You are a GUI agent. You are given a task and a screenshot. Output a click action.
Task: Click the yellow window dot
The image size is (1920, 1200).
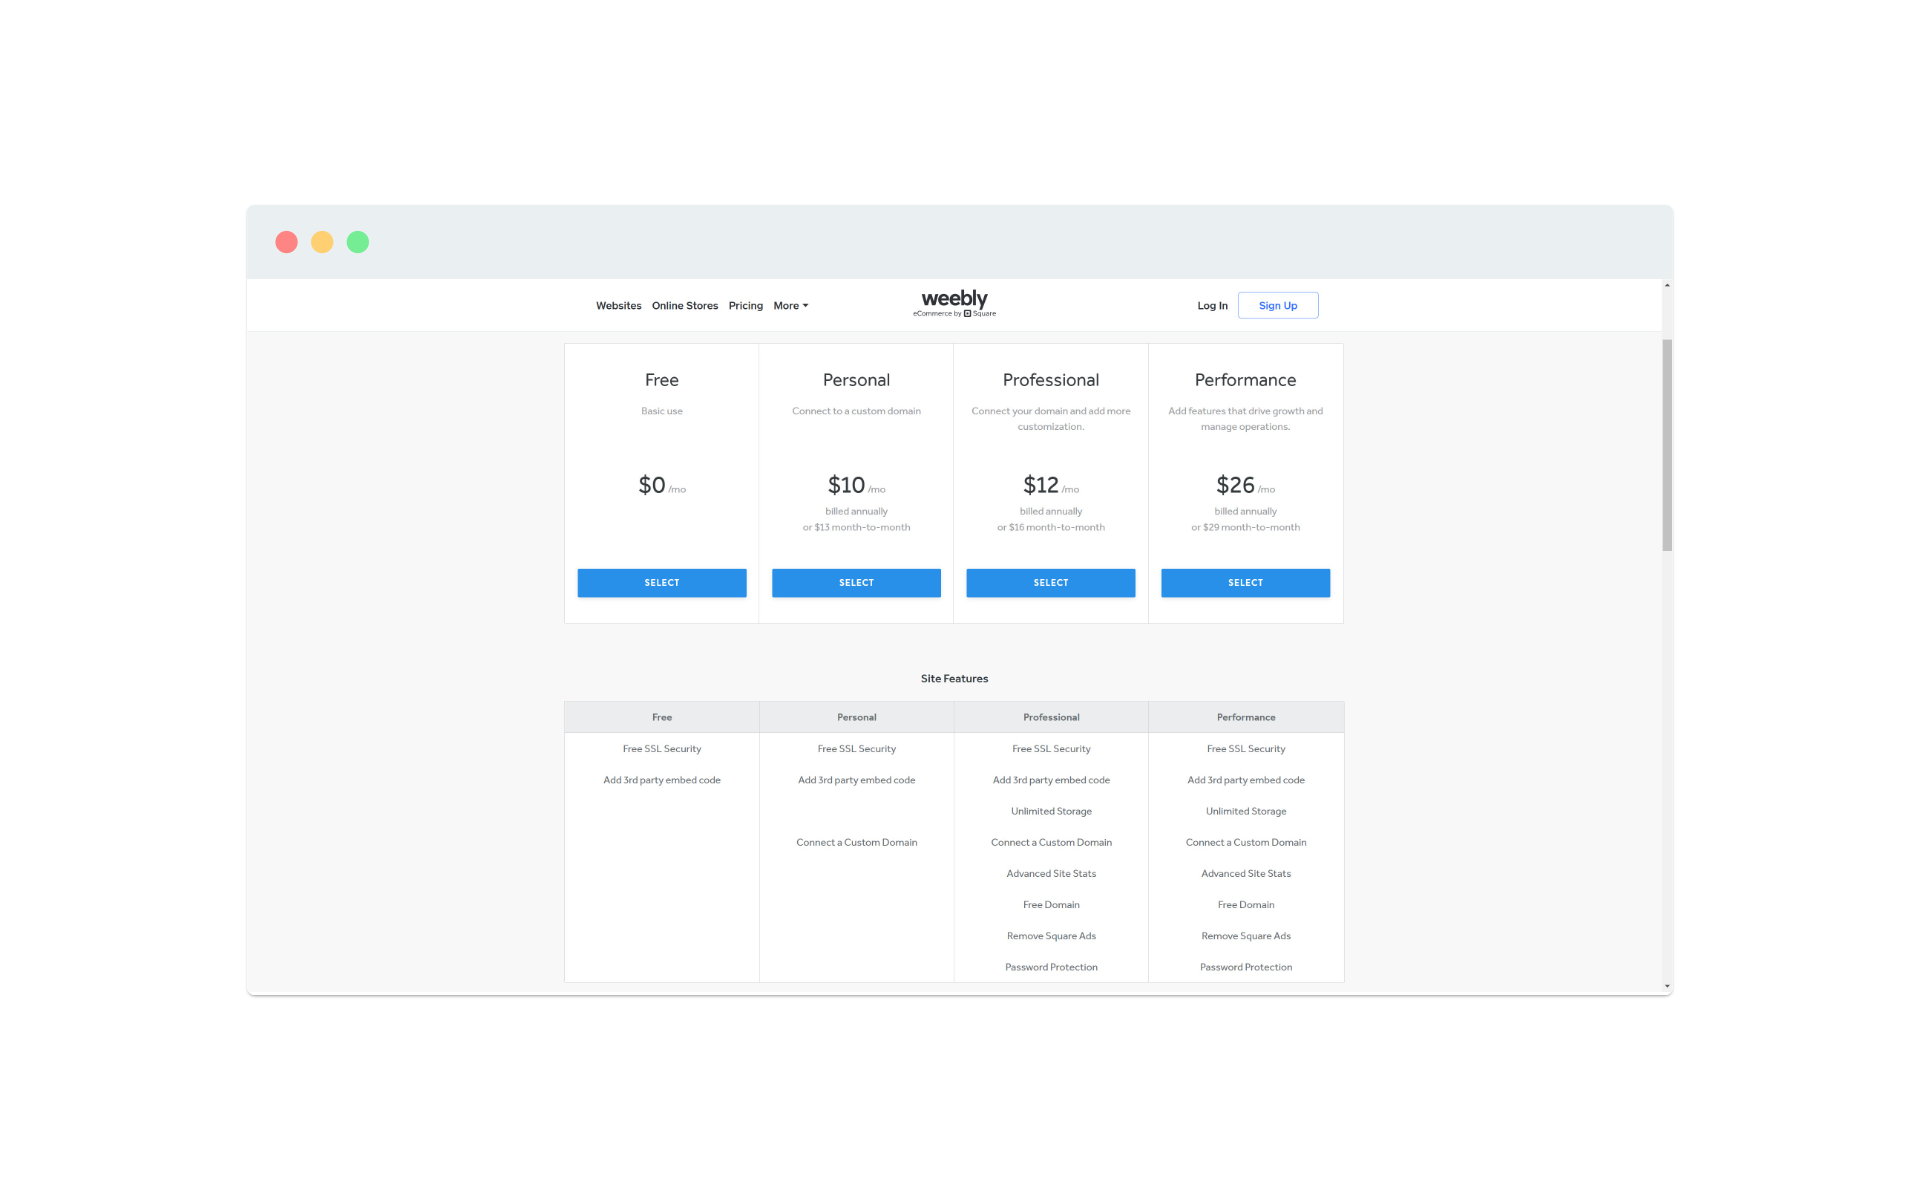pos(322,242)
